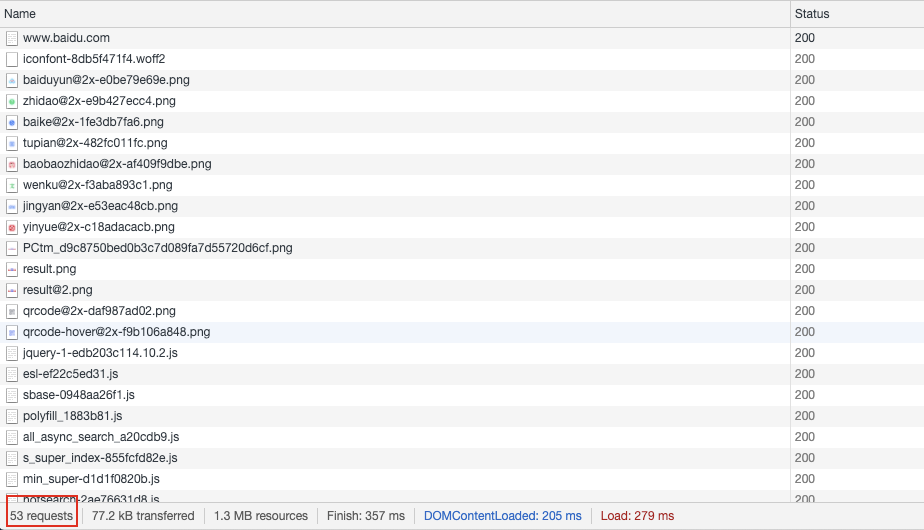Click the iconfont woff2 file icon
Viewport: 924px width, 530px height.
pyautogui.click(x=12, y=59)
